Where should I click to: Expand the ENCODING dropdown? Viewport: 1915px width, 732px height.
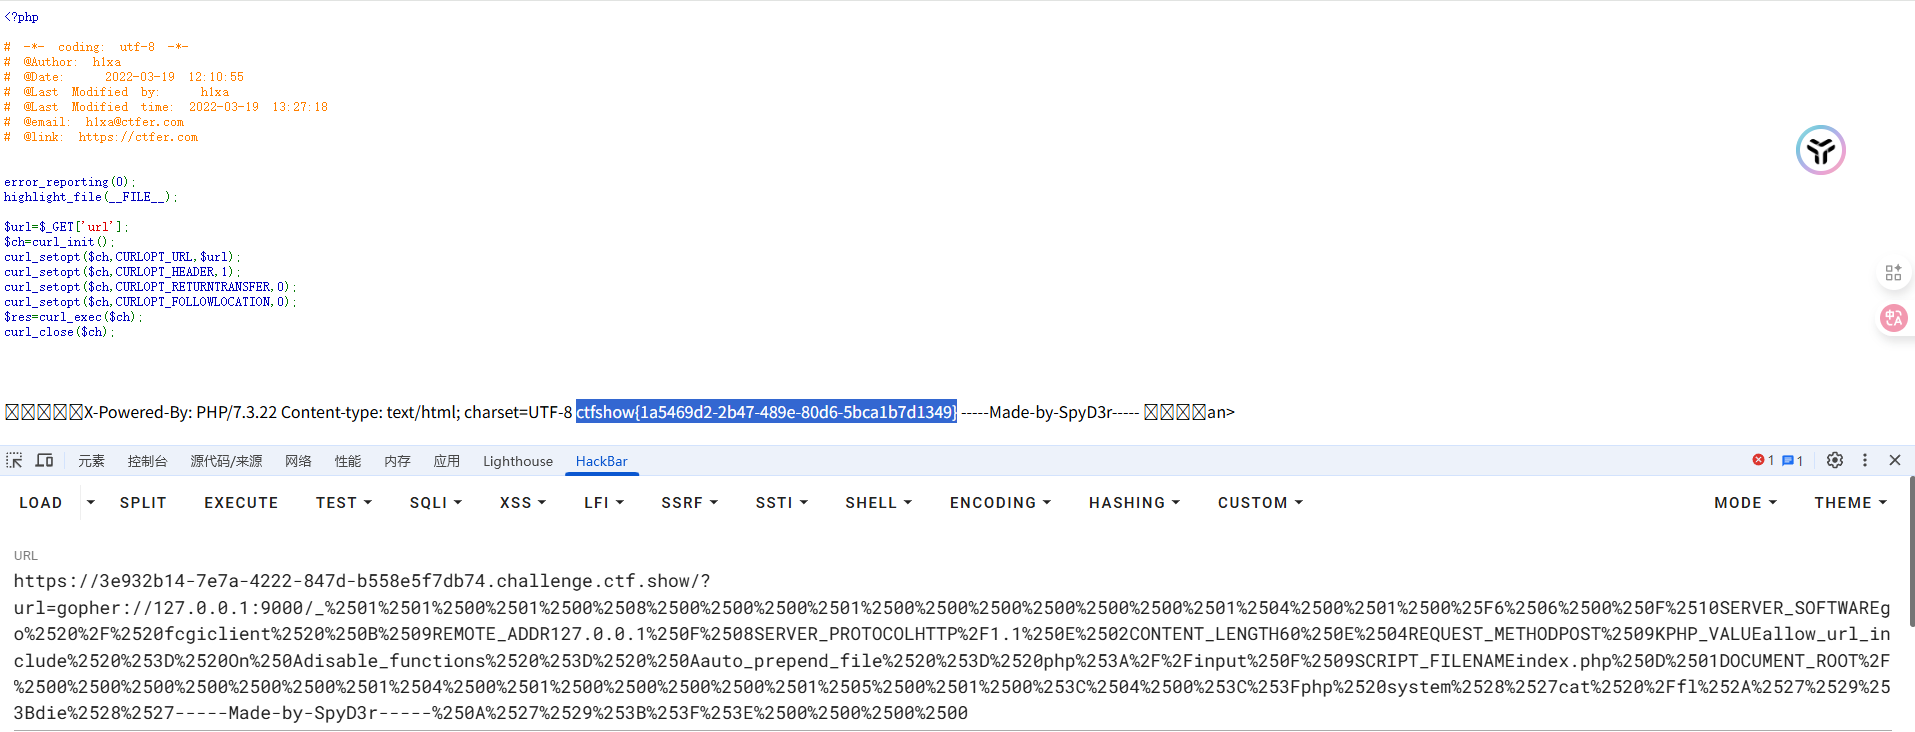tap(999, 503)
